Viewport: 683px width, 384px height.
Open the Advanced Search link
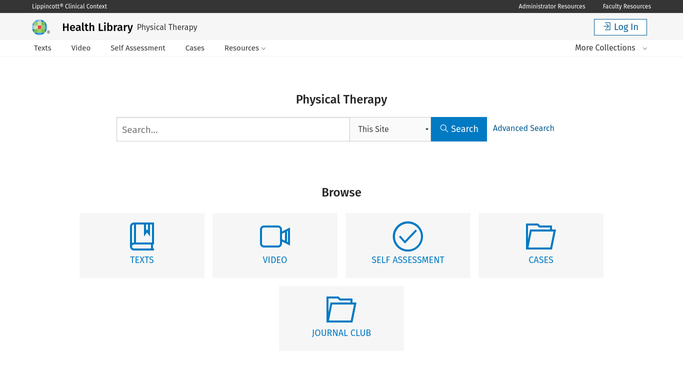[x=524, y=128]
